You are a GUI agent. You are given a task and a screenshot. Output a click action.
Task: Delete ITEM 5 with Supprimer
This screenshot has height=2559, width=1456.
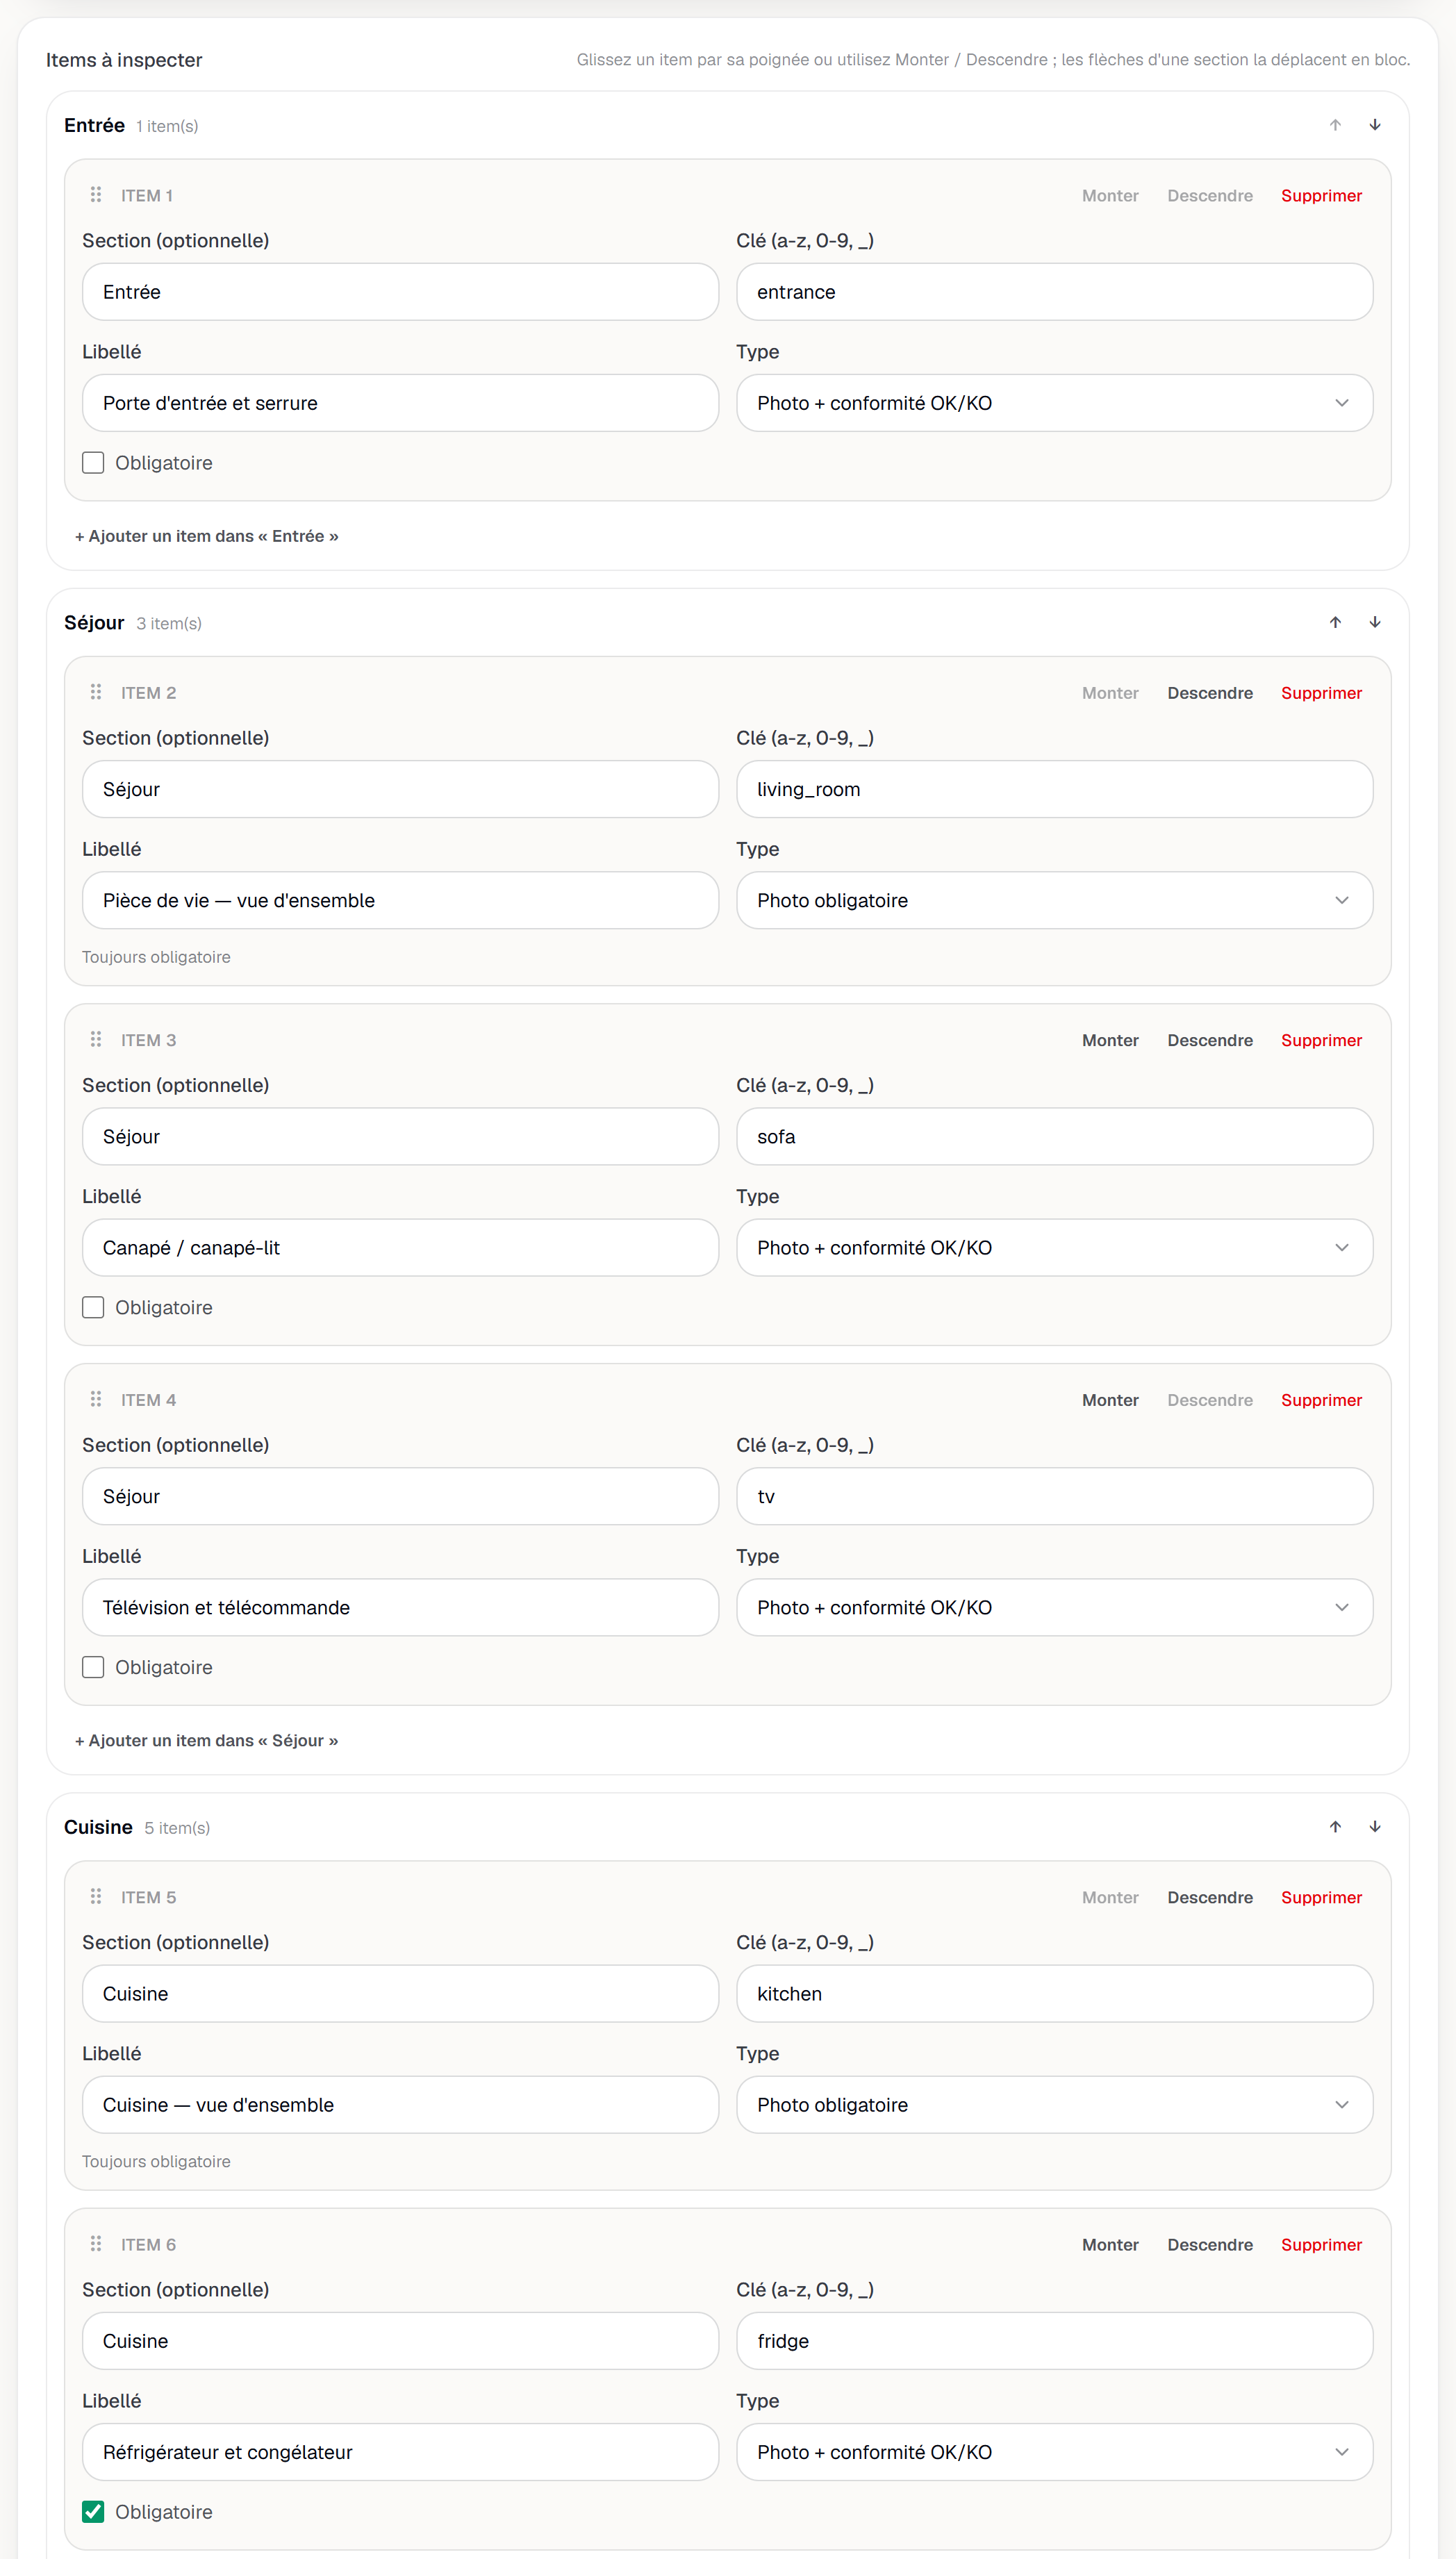pos(1321,1897)
